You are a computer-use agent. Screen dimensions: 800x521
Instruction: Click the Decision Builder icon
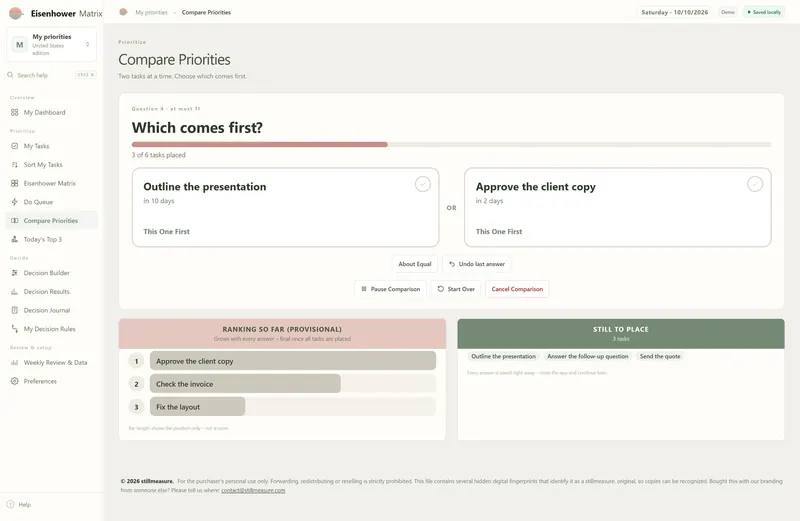(14, 273)
